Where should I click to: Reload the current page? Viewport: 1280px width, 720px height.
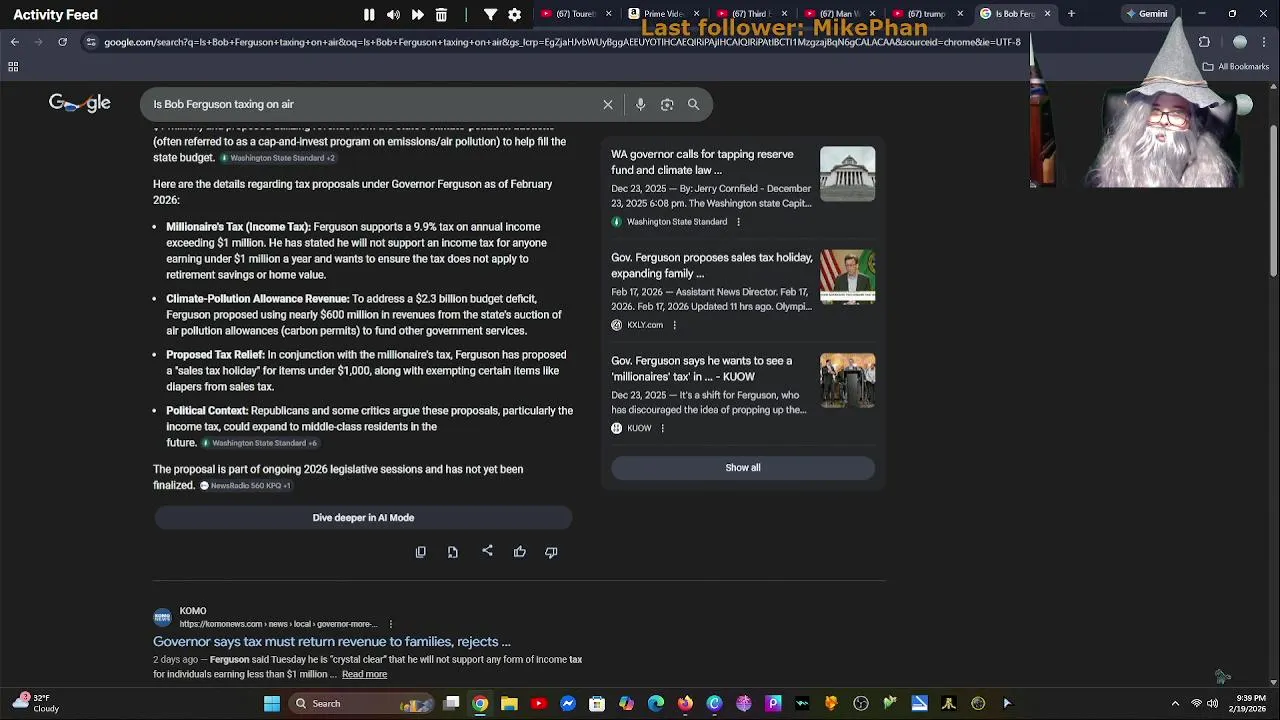[62, 42]
